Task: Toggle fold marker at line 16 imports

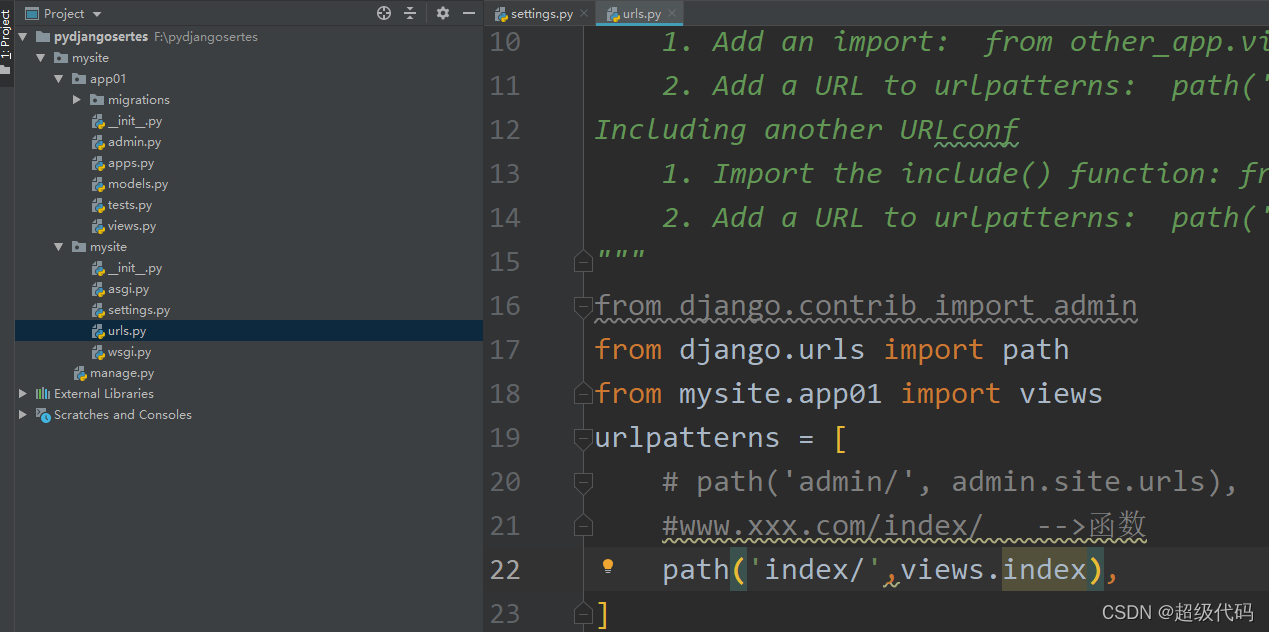Action: 583,306
